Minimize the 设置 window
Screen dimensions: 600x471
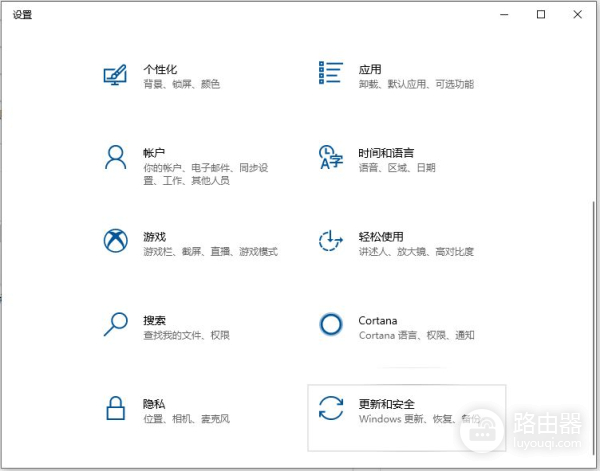point(504,15)
